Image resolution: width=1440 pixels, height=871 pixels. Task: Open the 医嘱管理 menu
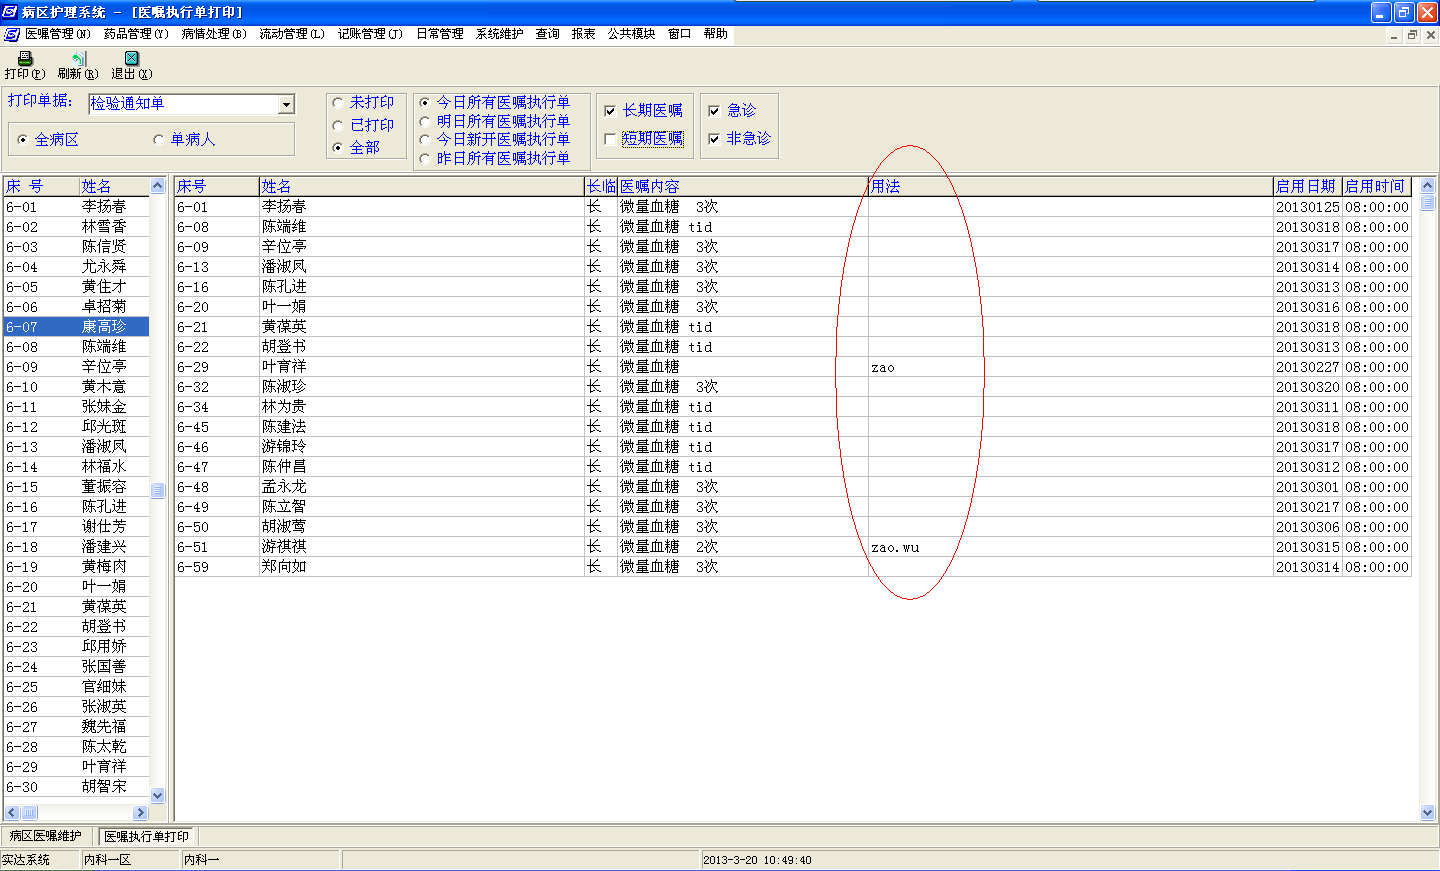[57, 34]
